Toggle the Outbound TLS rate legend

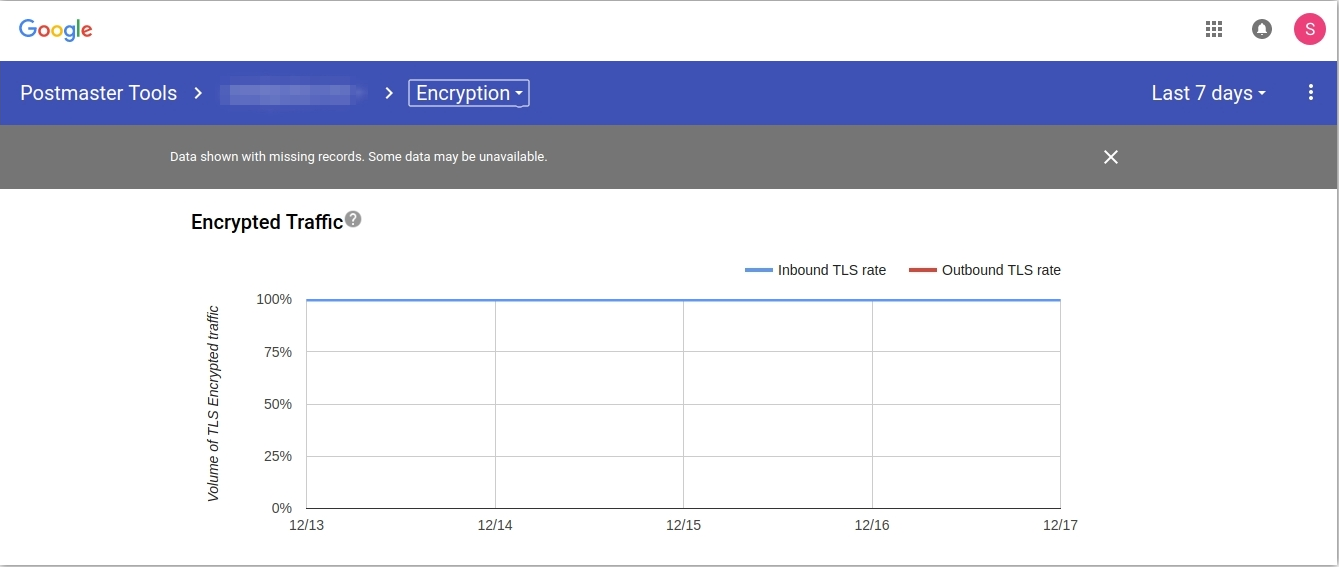coord(1001,270)
